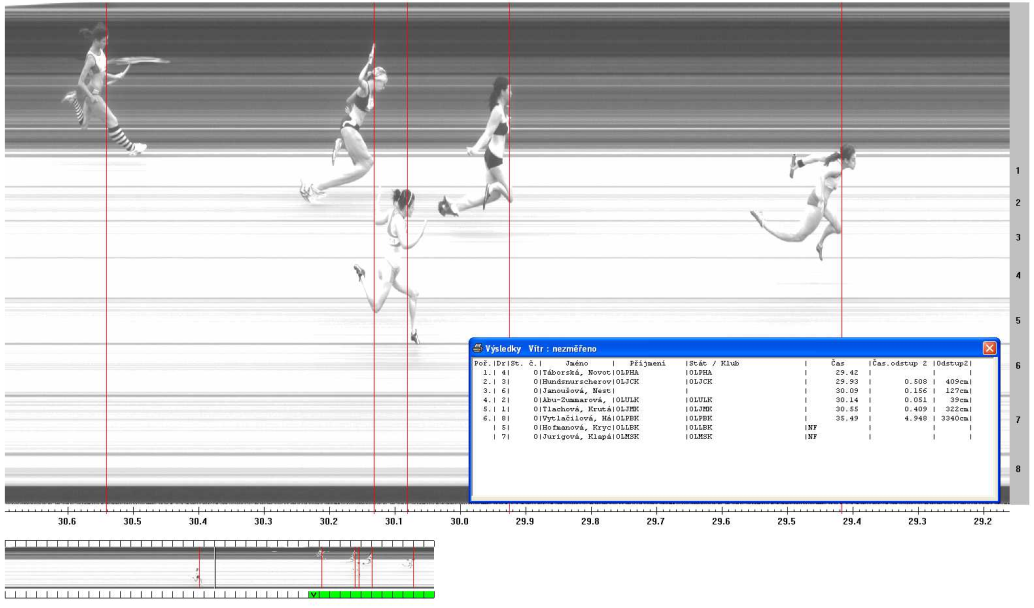Image resolution: width=1034 pixels, height=608 pixels.
Task: Select the red finish marker at 30.14
Action: tap(375, 257)
